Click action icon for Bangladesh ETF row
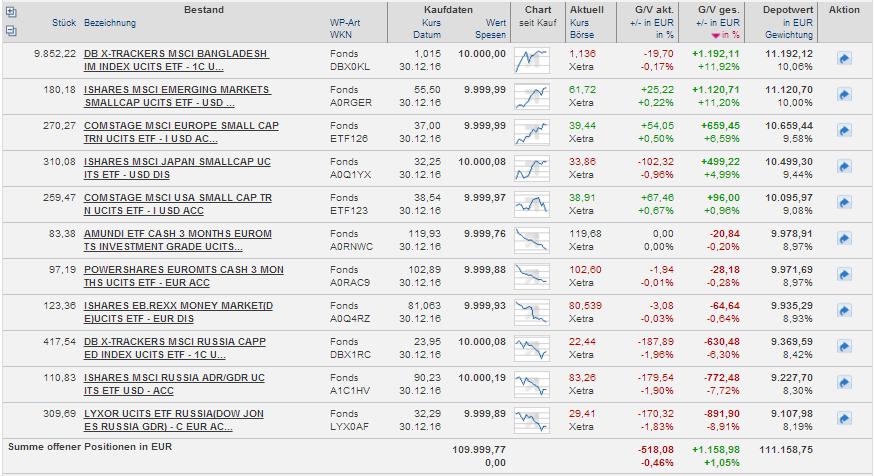The height and width of the screenshot is (476, 875). 843,60
